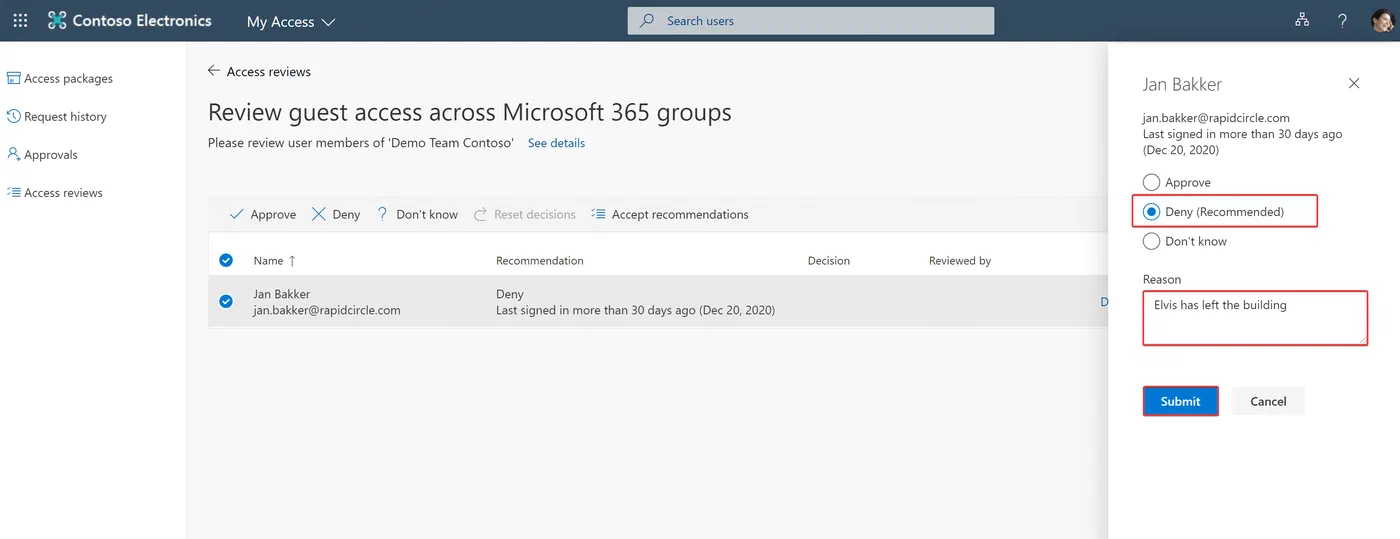Image resolution: width=1400 pixels, height=539 pixels.
Task: Click the Decision column header
Action: coord(829,260)
